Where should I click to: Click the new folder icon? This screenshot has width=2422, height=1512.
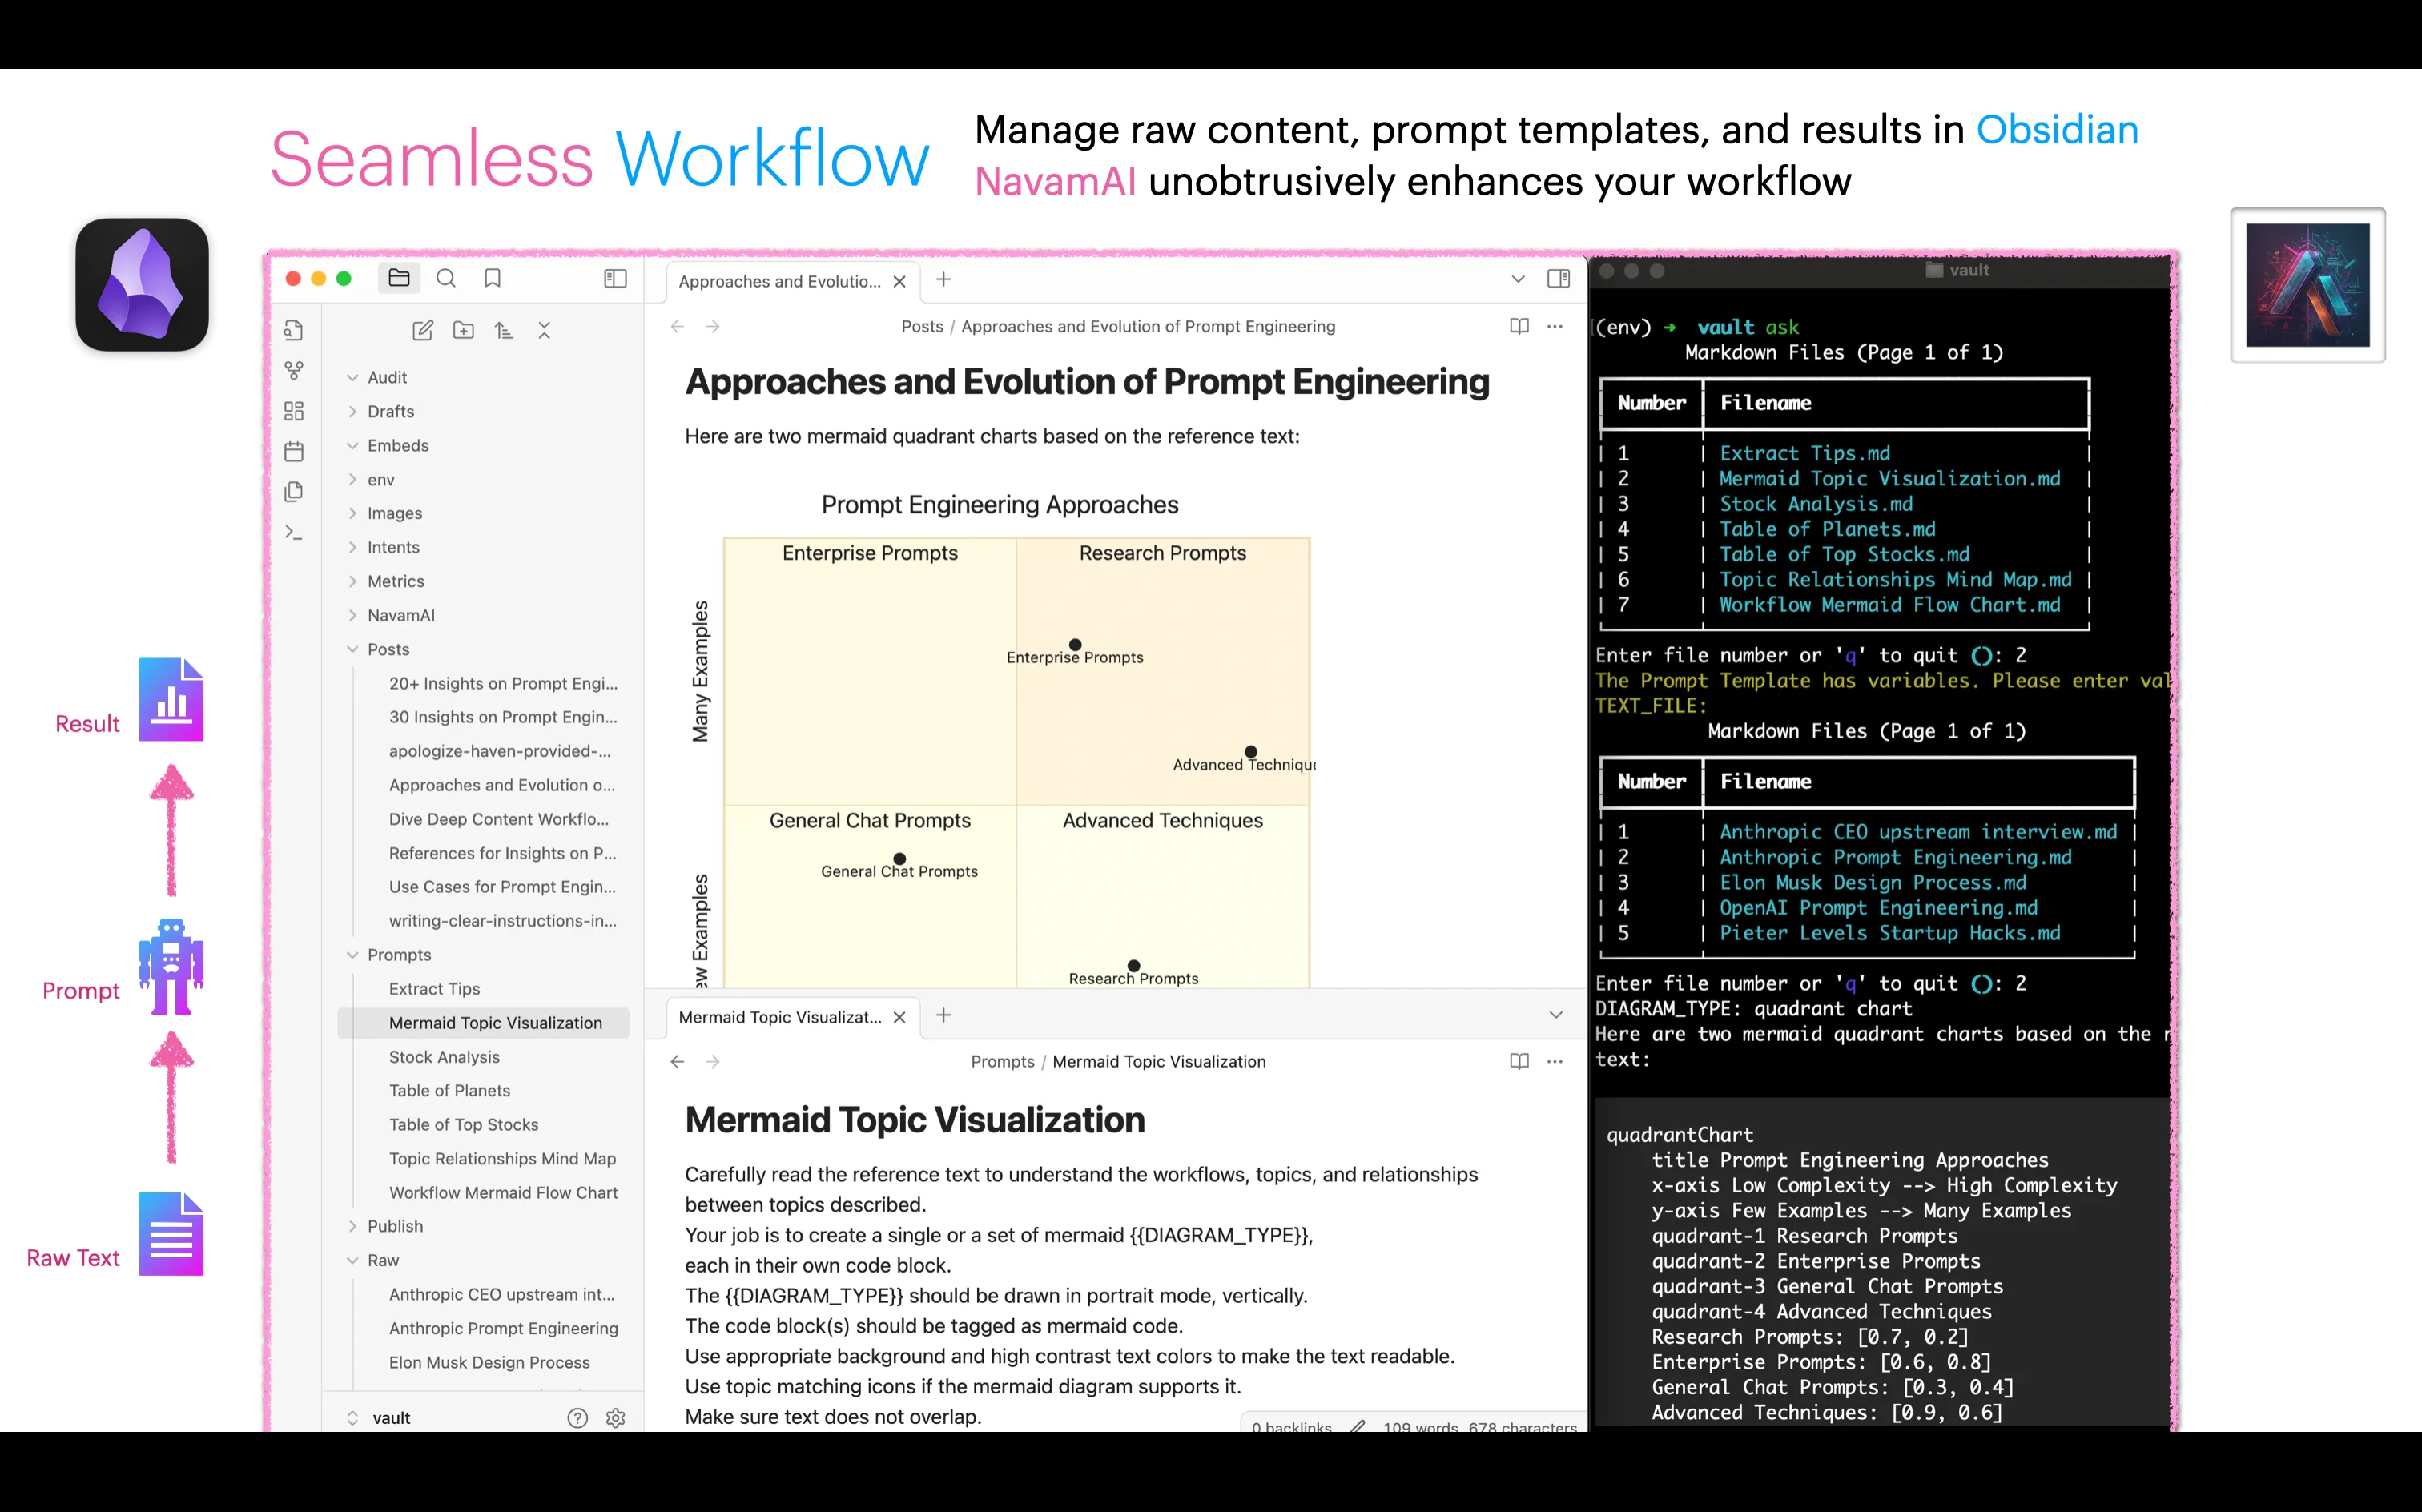(x=463, y=331)
